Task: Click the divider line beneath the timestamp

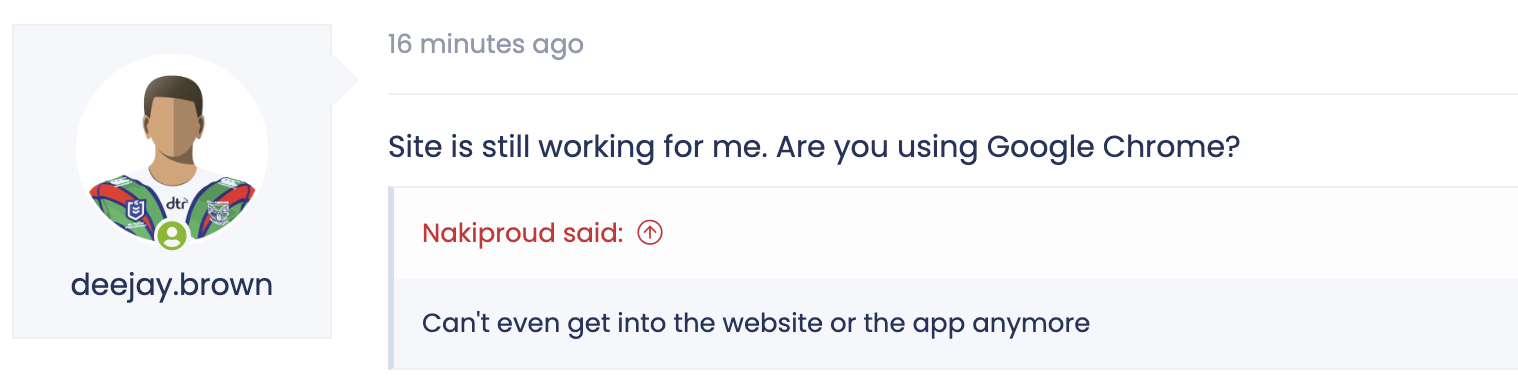Action: 953,94
